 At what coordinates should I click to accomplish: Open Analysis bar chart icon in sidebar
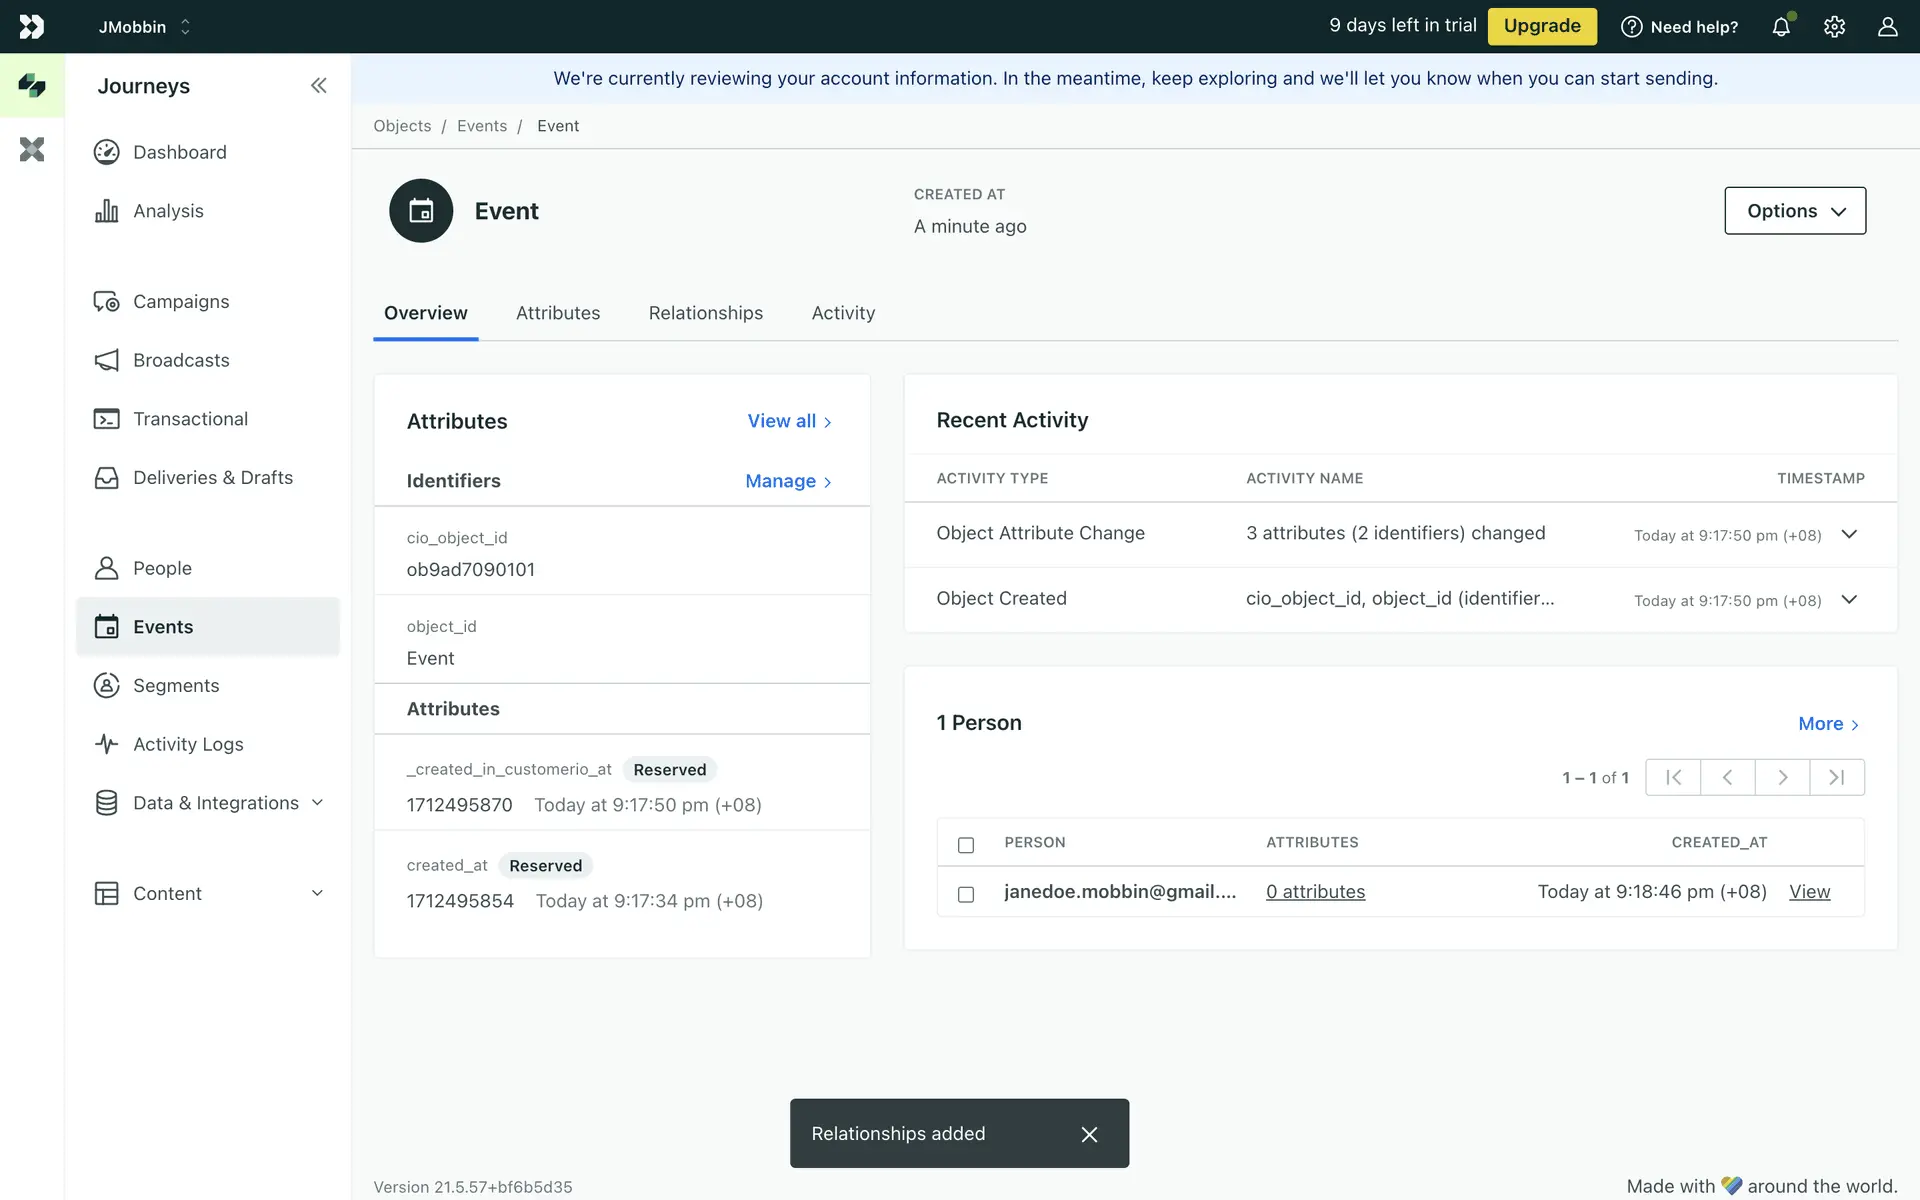coord(106,211)
